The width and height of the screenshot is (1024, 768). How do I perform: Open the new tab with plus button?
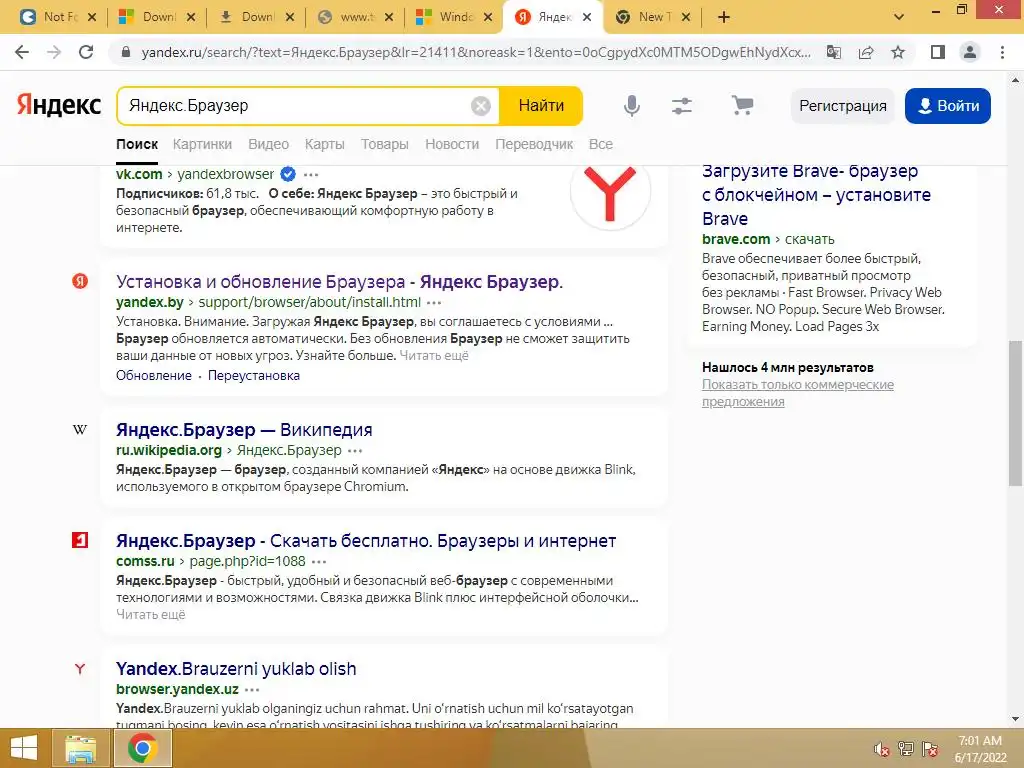[x=724, y=17]
